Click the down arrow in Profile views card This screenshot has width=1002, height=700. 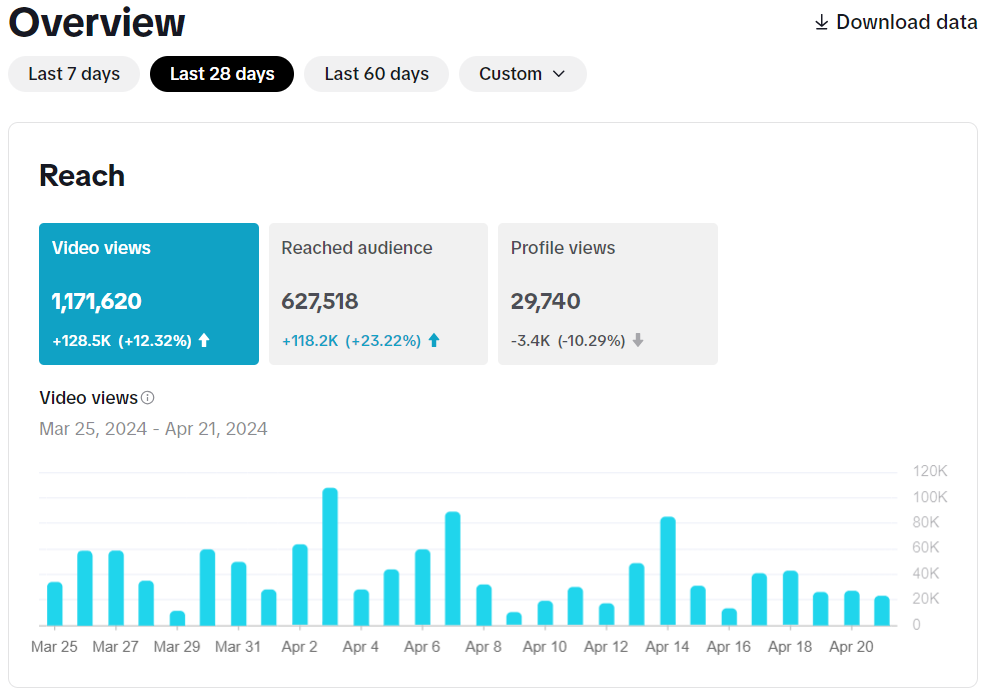pos(638,341)
